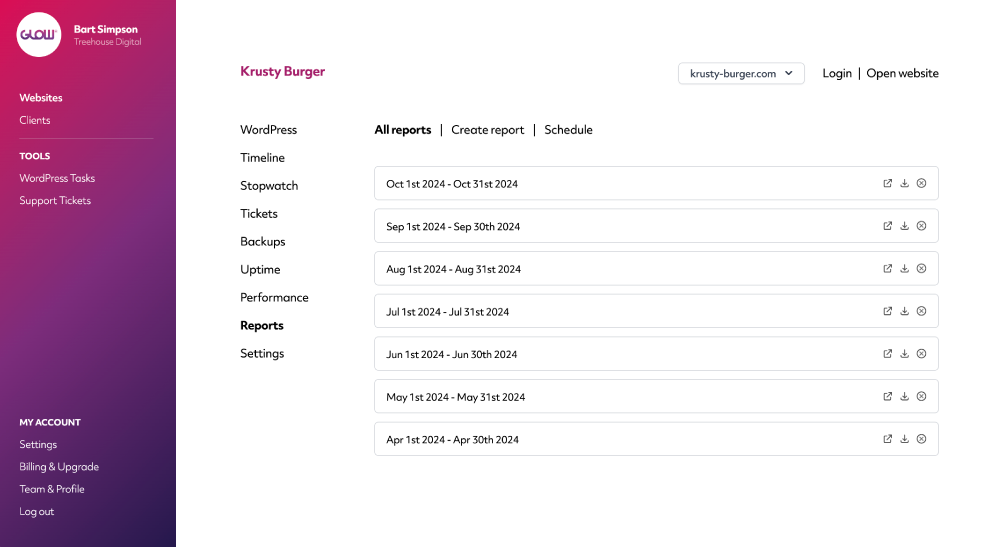The width and height of the screenshot is (1000, 547).
Task: Download the Jul 1st 2024 report
Action: pos(904,311)
